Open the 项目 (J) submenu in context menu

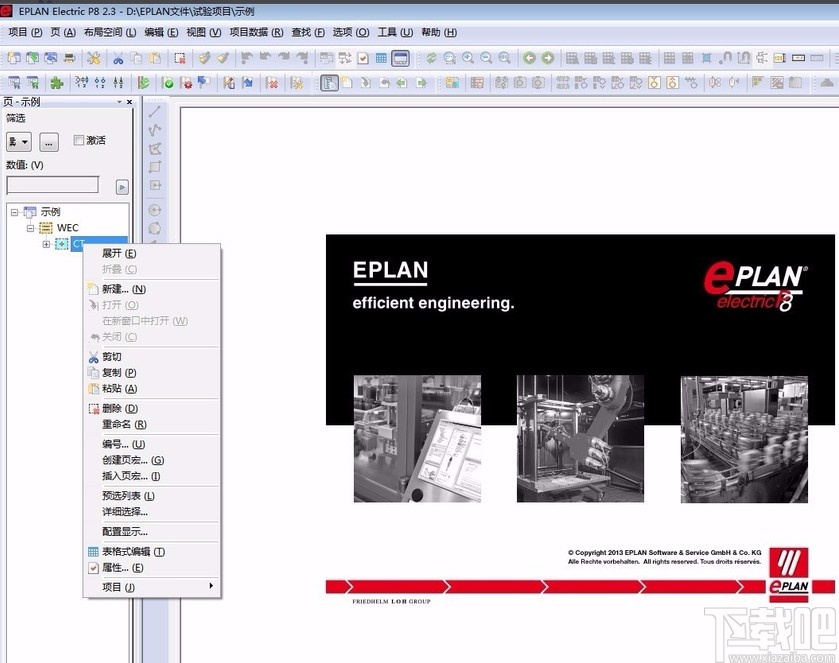point(152,587)
